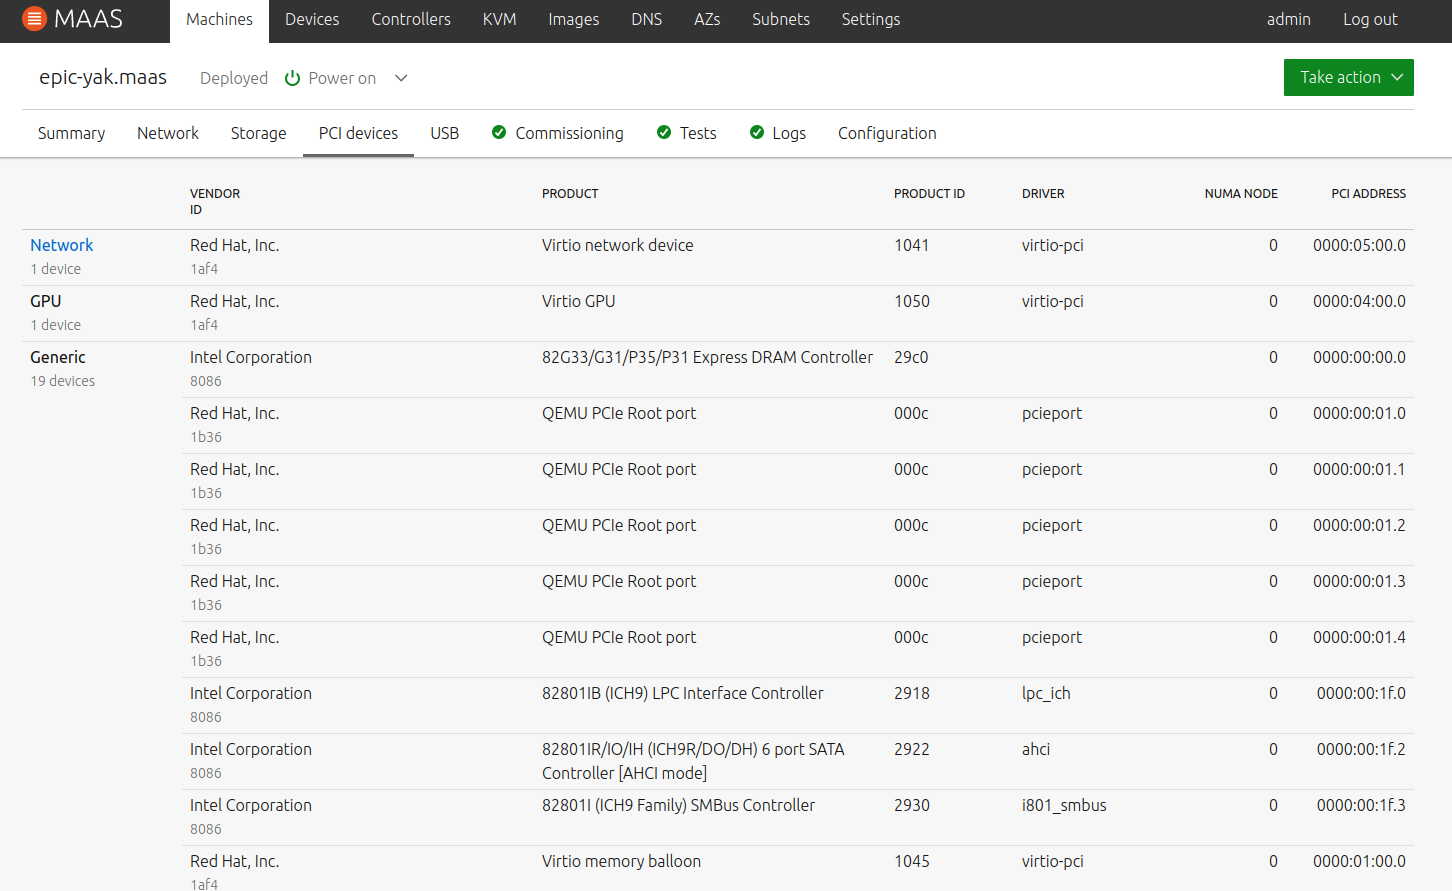This screenshot has height=891, width=1452.
Task: Navigate to Images in top navigation
Action: (573, 20)
